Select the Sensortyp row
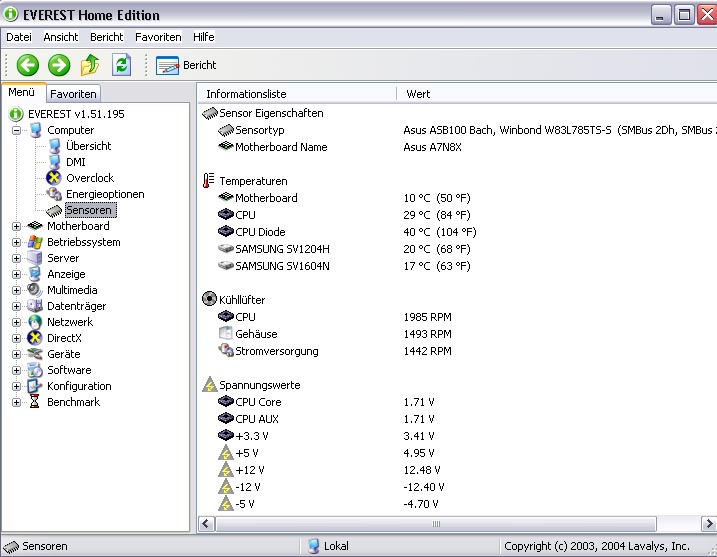Image resolution: width=717 pixels, height=557 pixels. point(457,130)
